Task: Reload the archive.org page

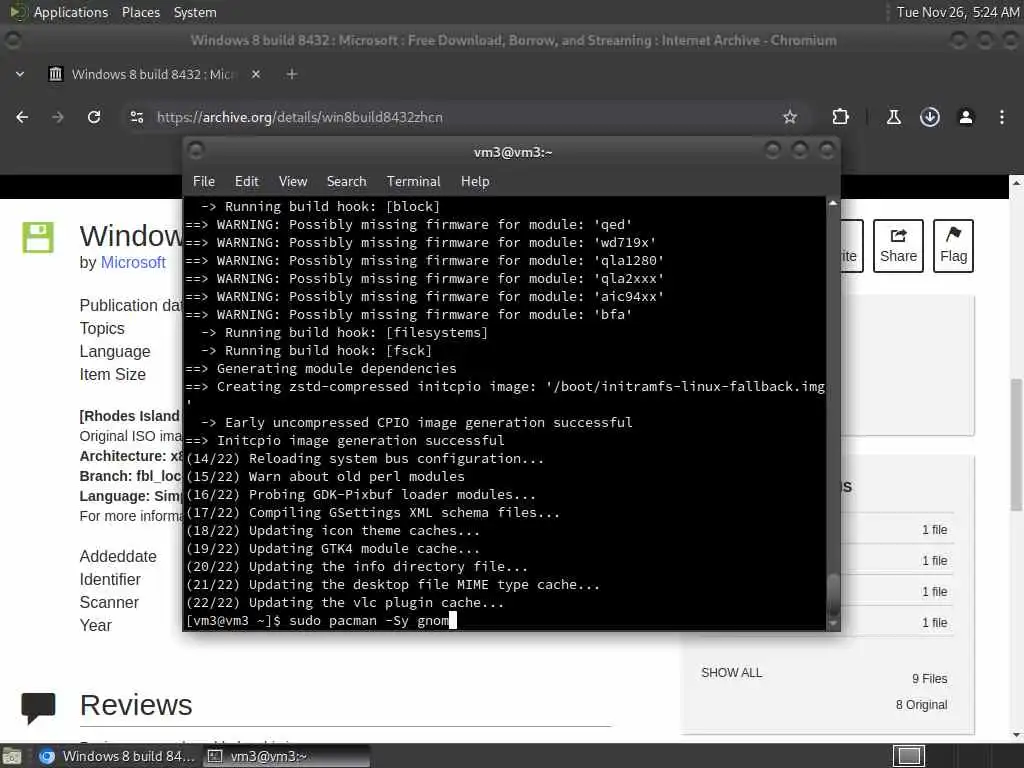Action: (x=94, y=117)
